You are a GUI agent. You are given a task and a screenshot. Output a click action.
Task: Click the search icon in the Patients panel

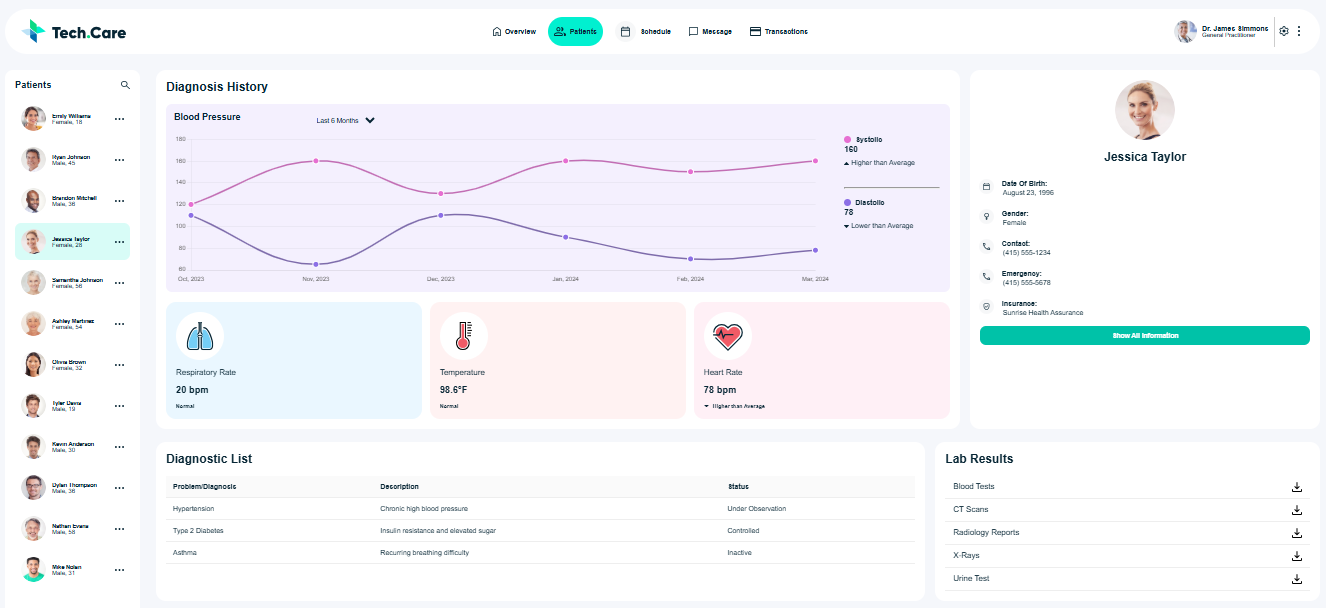[125, 85]
